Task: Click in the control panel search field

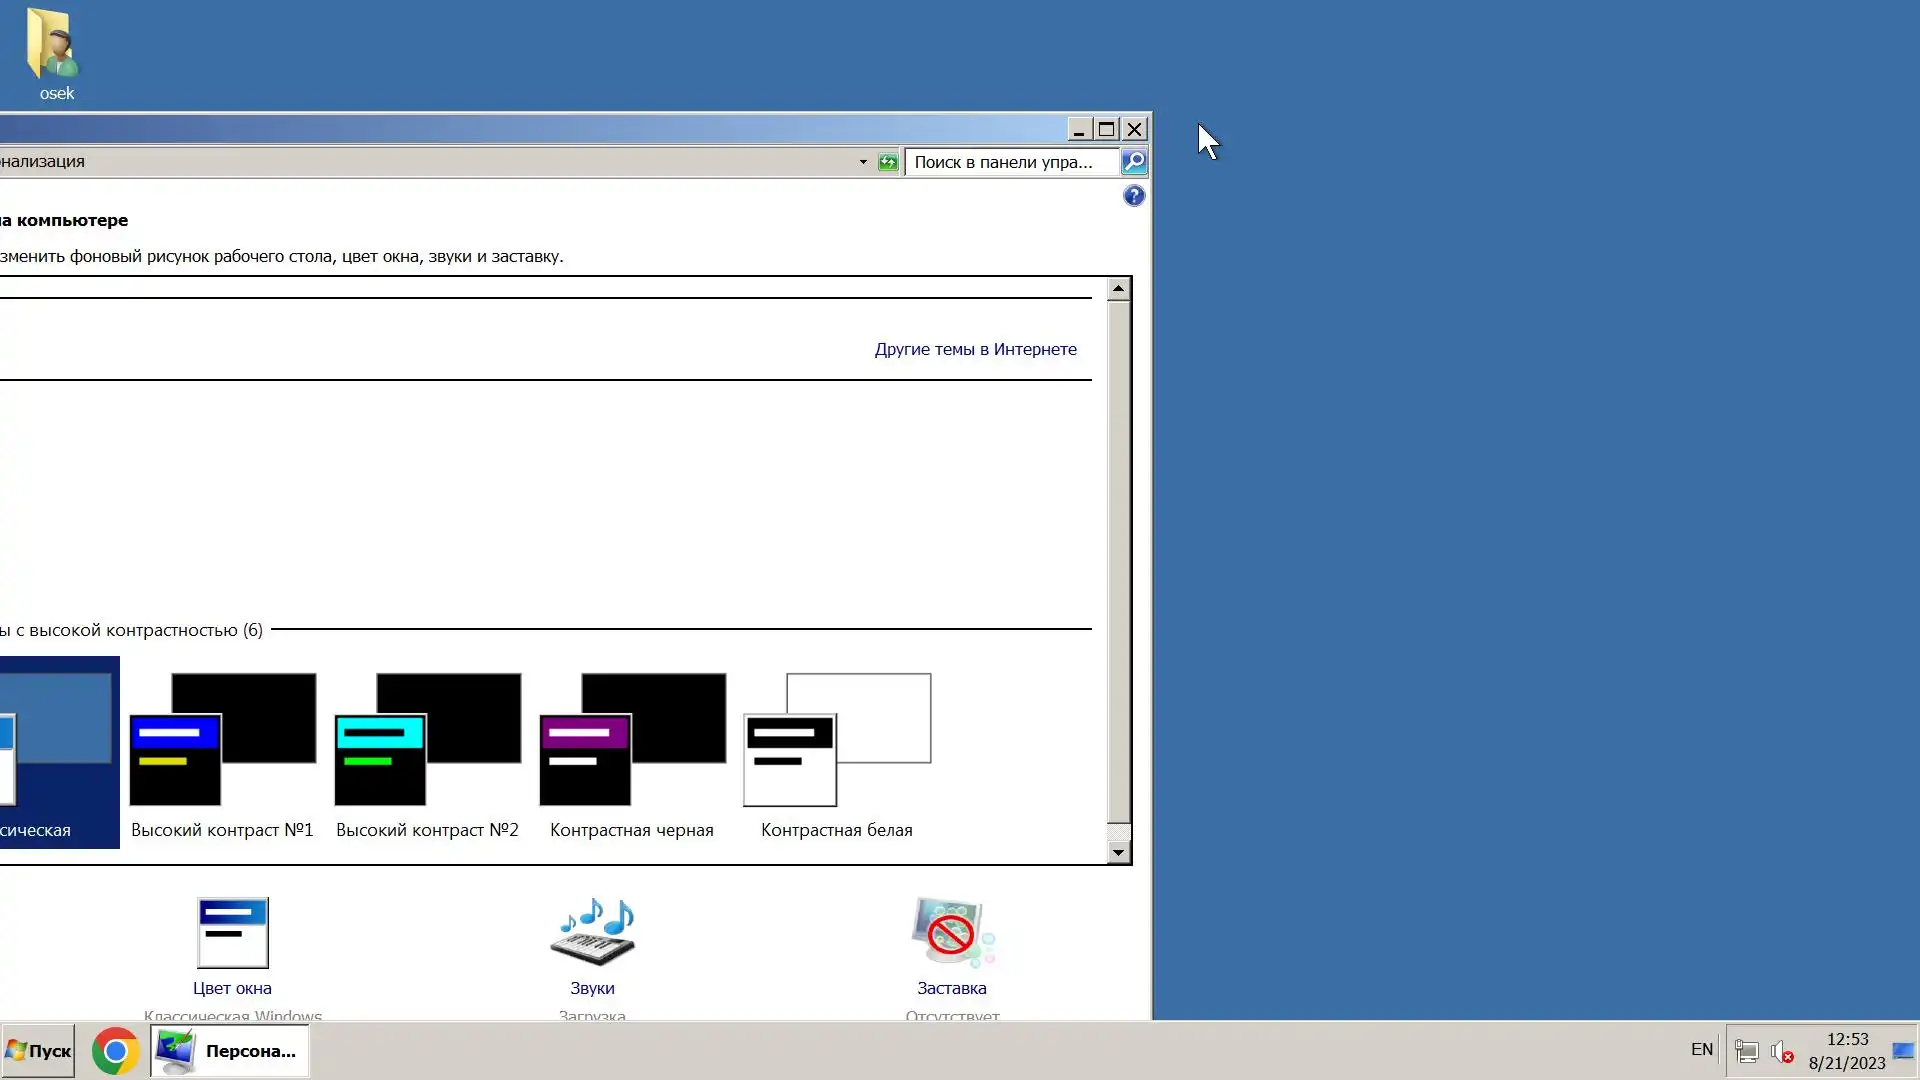Action: coord(1010,162)
